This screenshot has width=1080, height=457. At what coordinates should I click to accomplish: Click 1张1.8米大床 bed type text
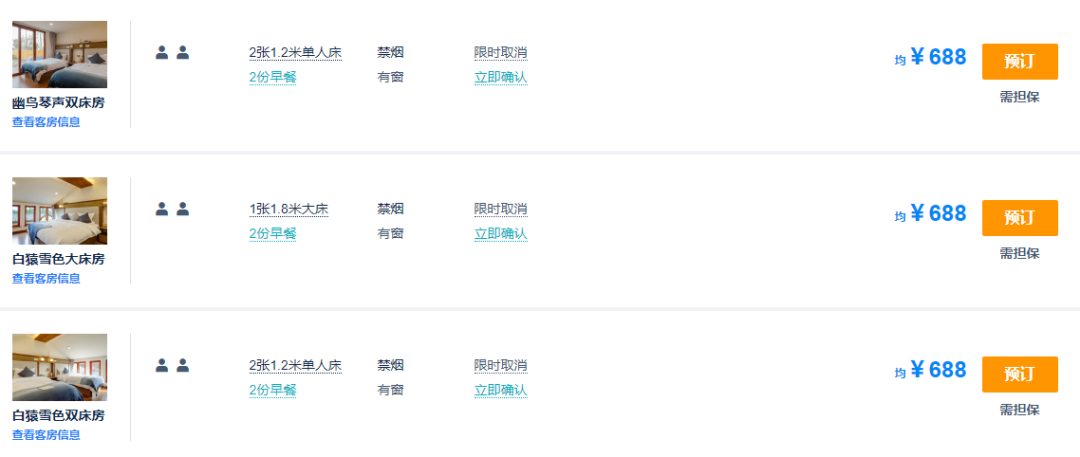[289, 209]
